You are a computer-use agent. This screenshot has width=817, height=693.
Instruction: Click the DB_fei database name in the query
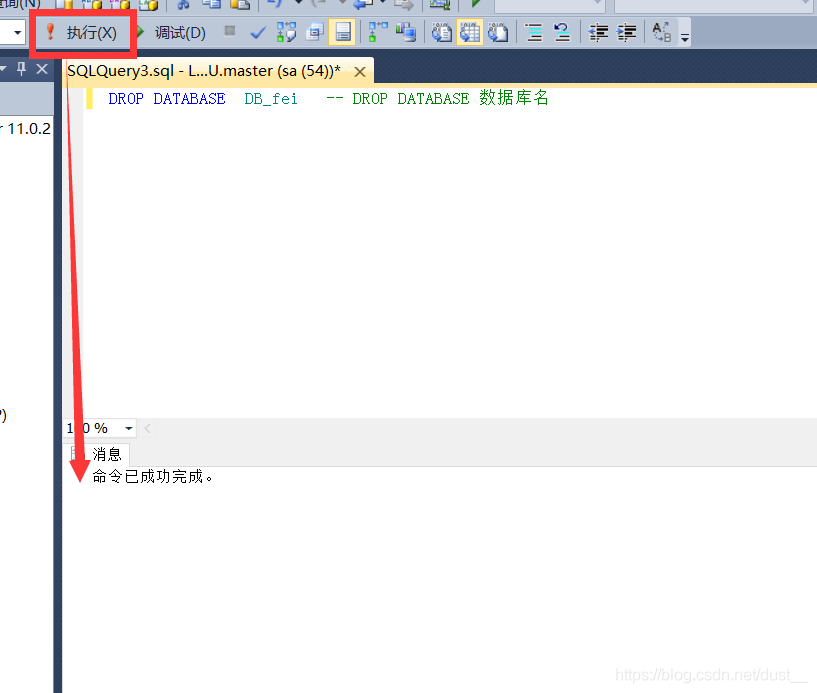(271, 99)
